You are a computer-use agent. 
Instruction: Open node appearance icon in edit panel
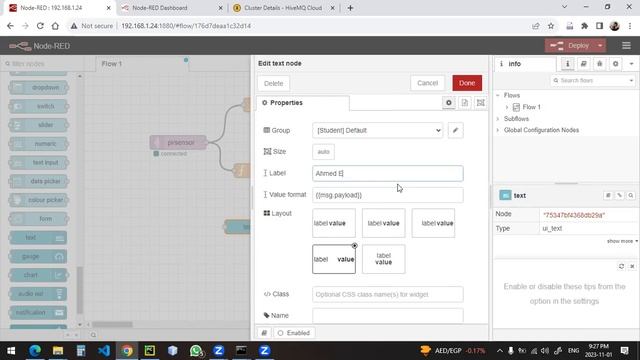[481, 103]
